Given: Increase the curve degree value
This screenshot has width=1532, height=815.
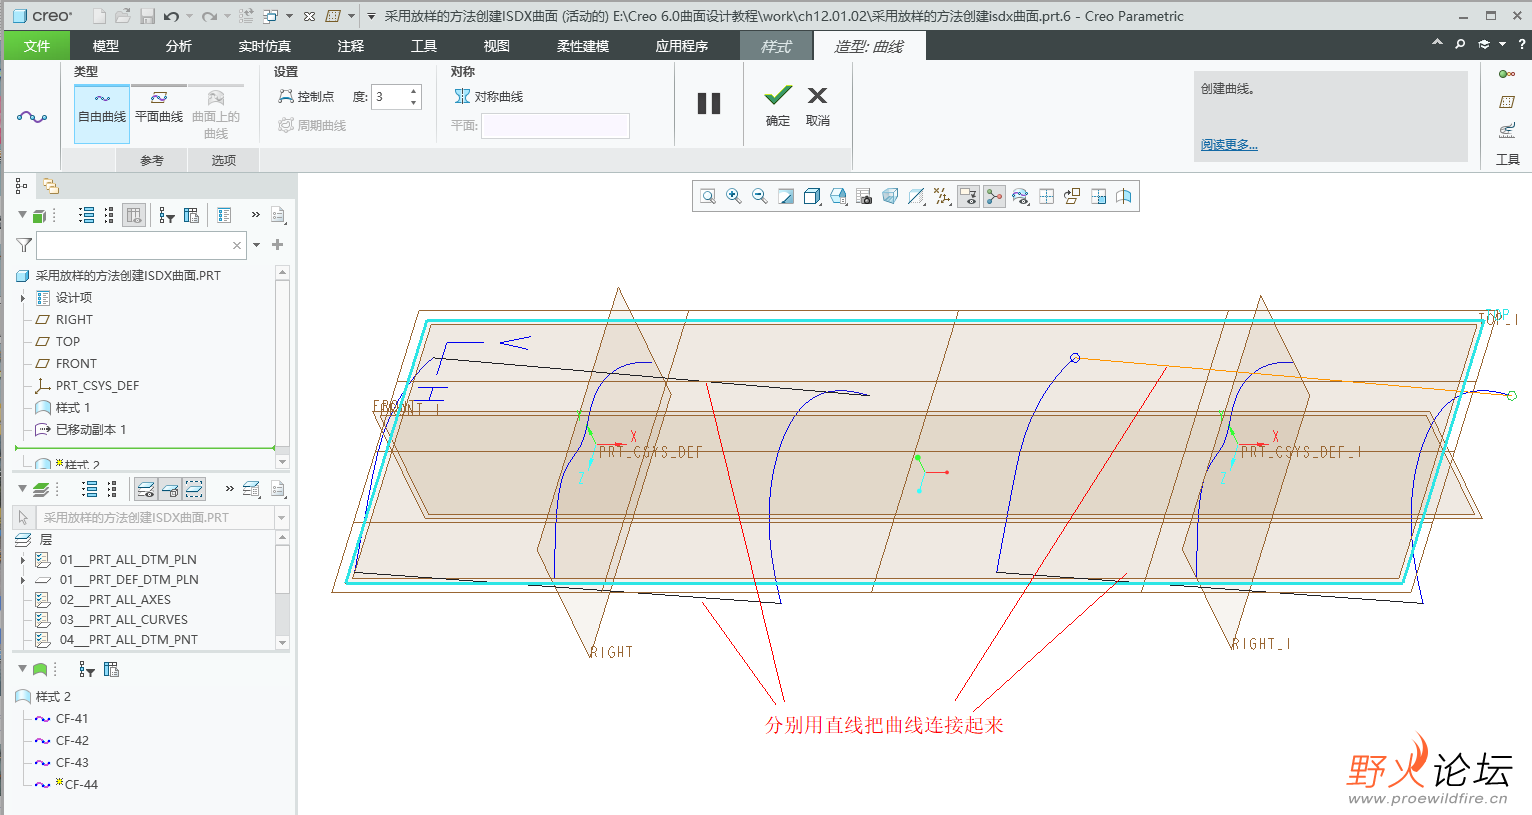Looking at the screenshot, I should point(414,91).
